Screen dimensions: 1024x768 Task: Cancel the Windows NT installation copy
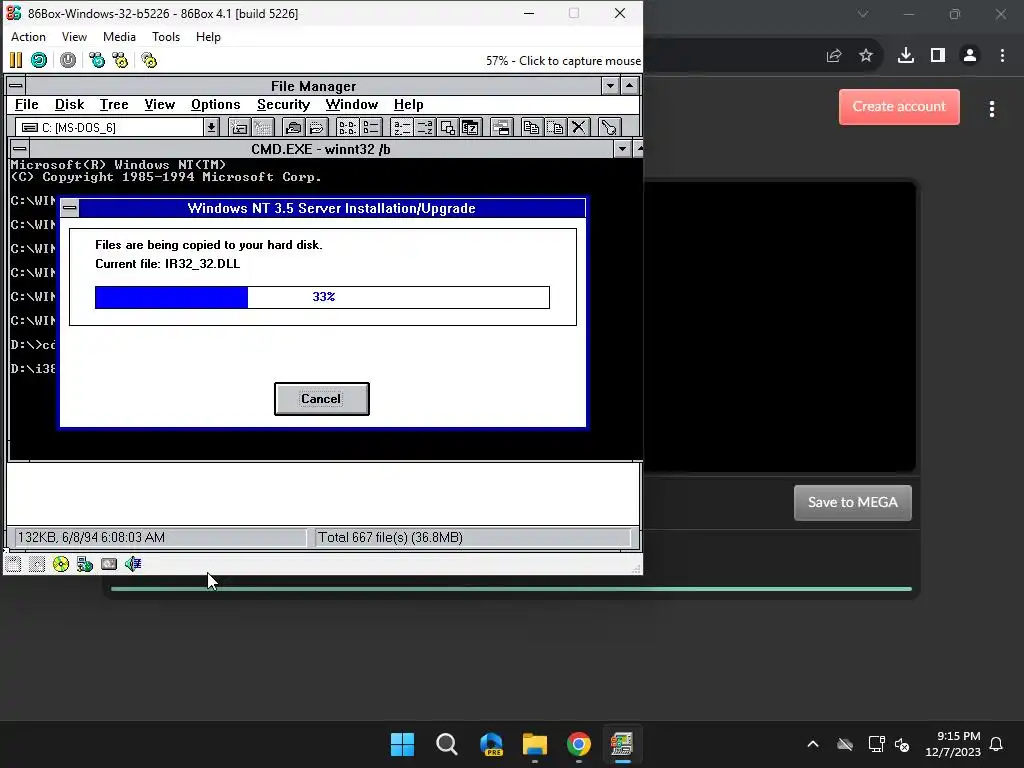(x=321, y=399)
